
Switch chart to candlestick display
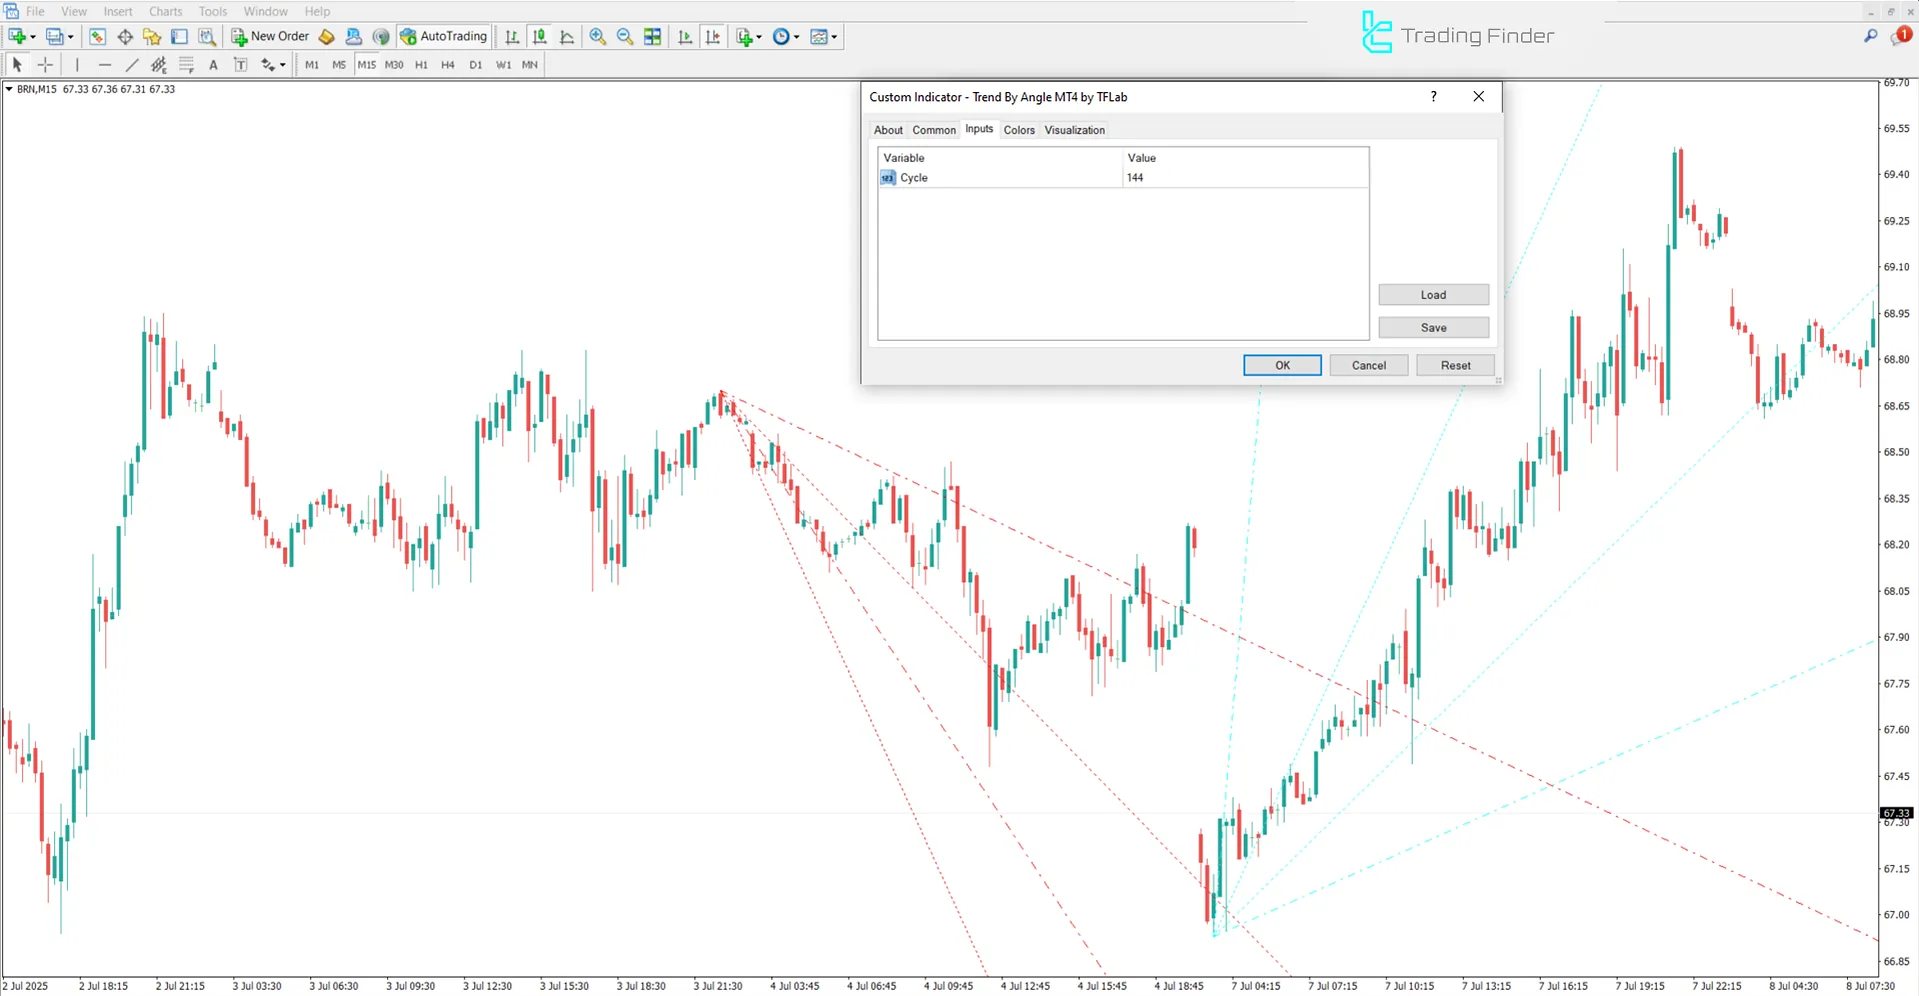(539, 37)
